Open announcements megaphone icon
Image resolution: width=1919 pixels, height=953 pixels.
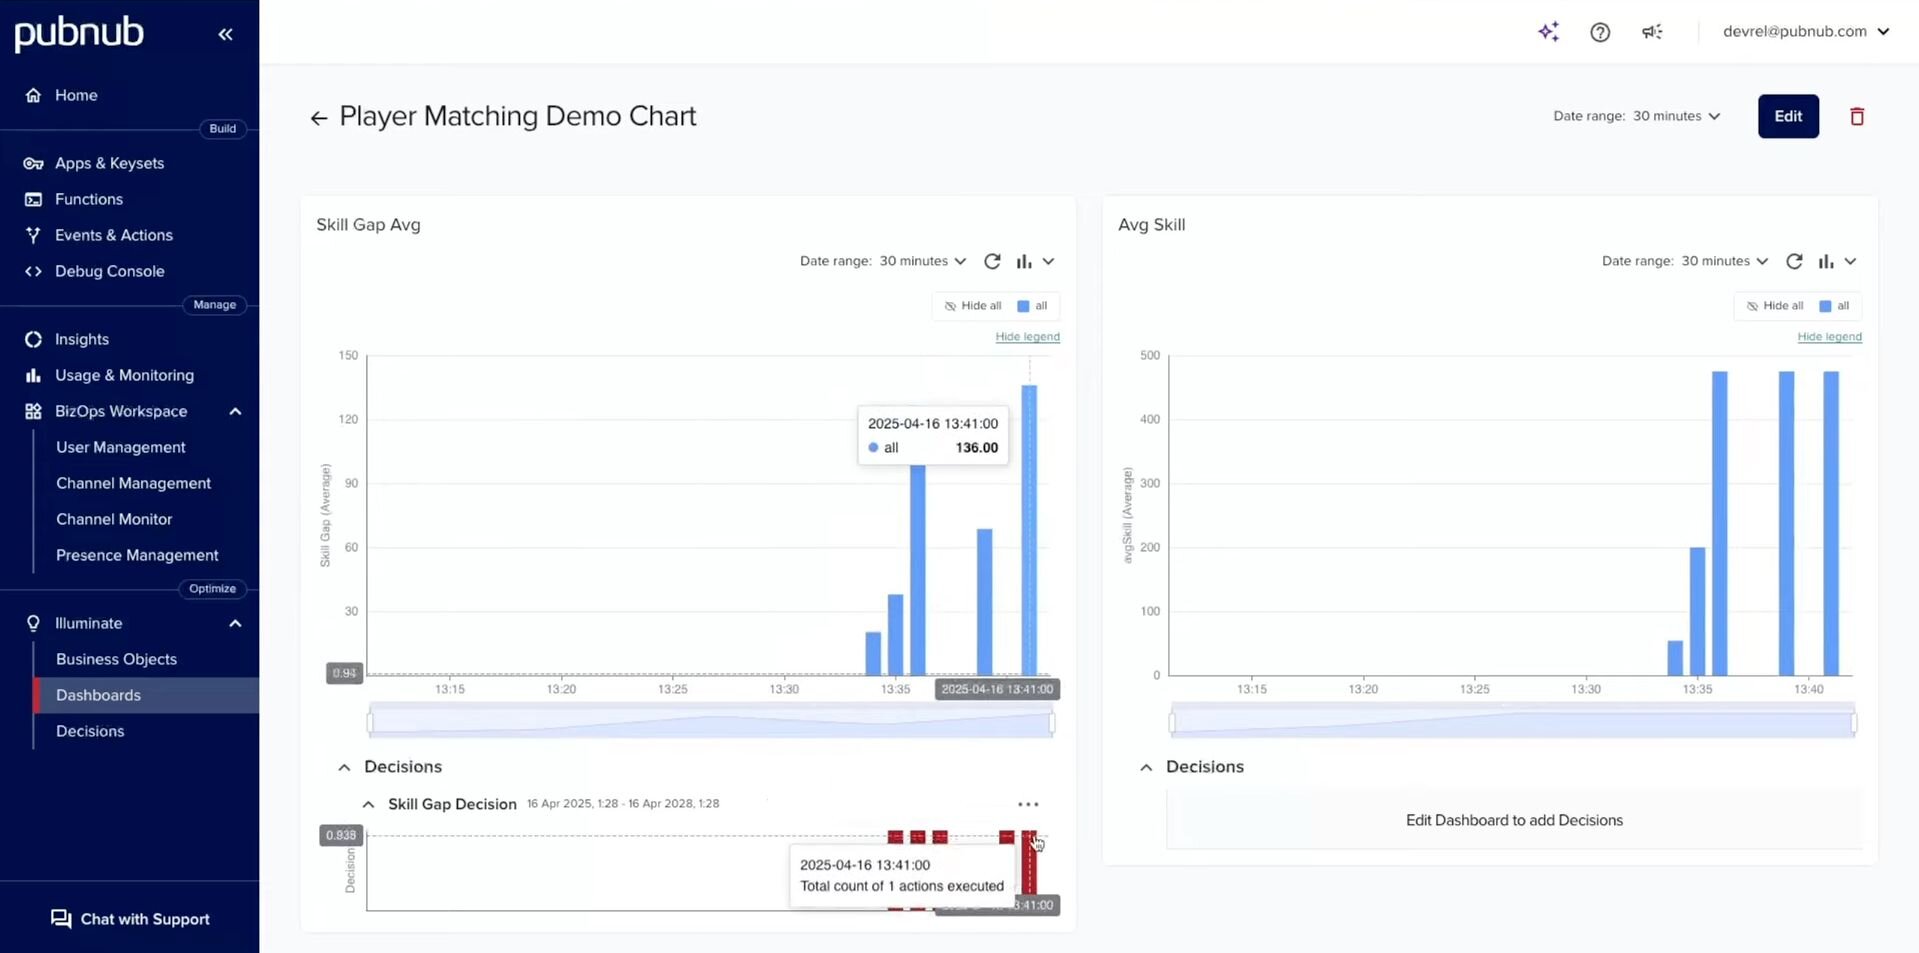[1652, 32]
